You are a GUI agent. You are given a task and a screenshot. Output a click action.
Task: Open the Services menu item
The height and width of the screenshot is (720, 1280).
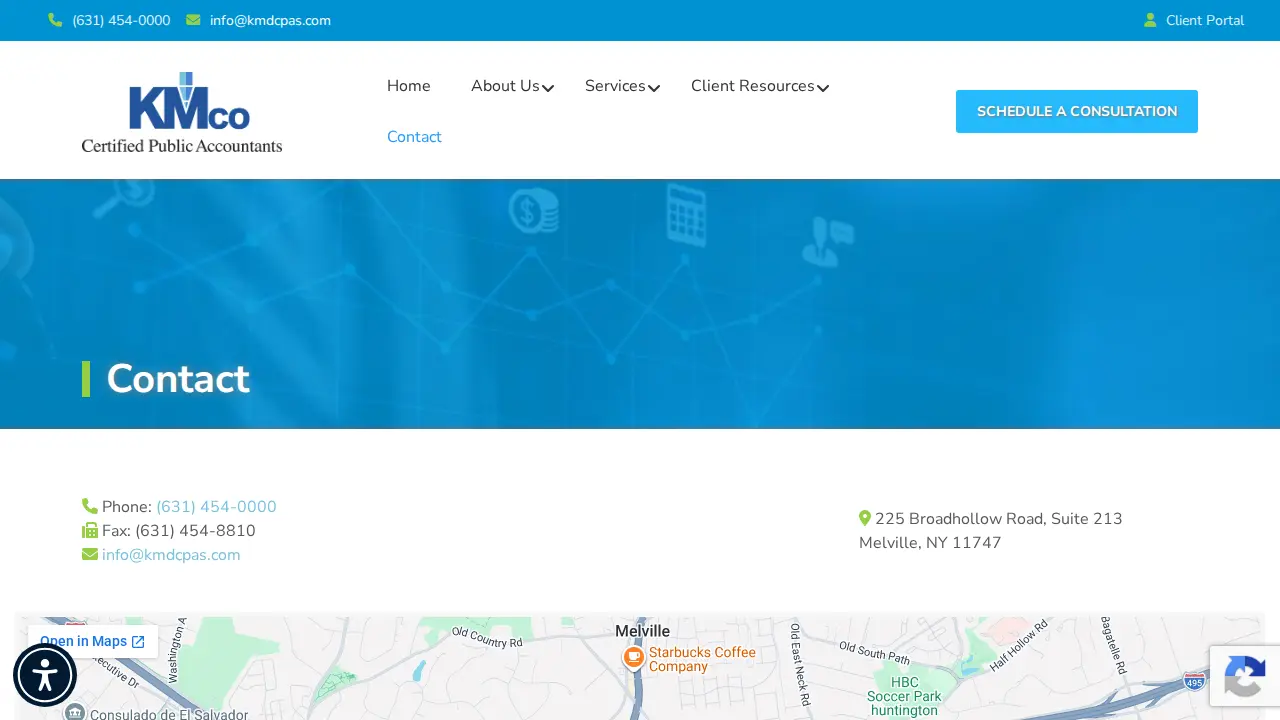pos(615,86)
